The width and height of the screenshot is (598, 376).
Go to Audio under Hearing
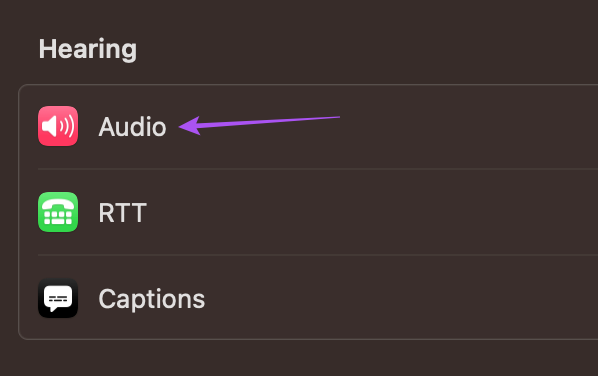[309, 127]
